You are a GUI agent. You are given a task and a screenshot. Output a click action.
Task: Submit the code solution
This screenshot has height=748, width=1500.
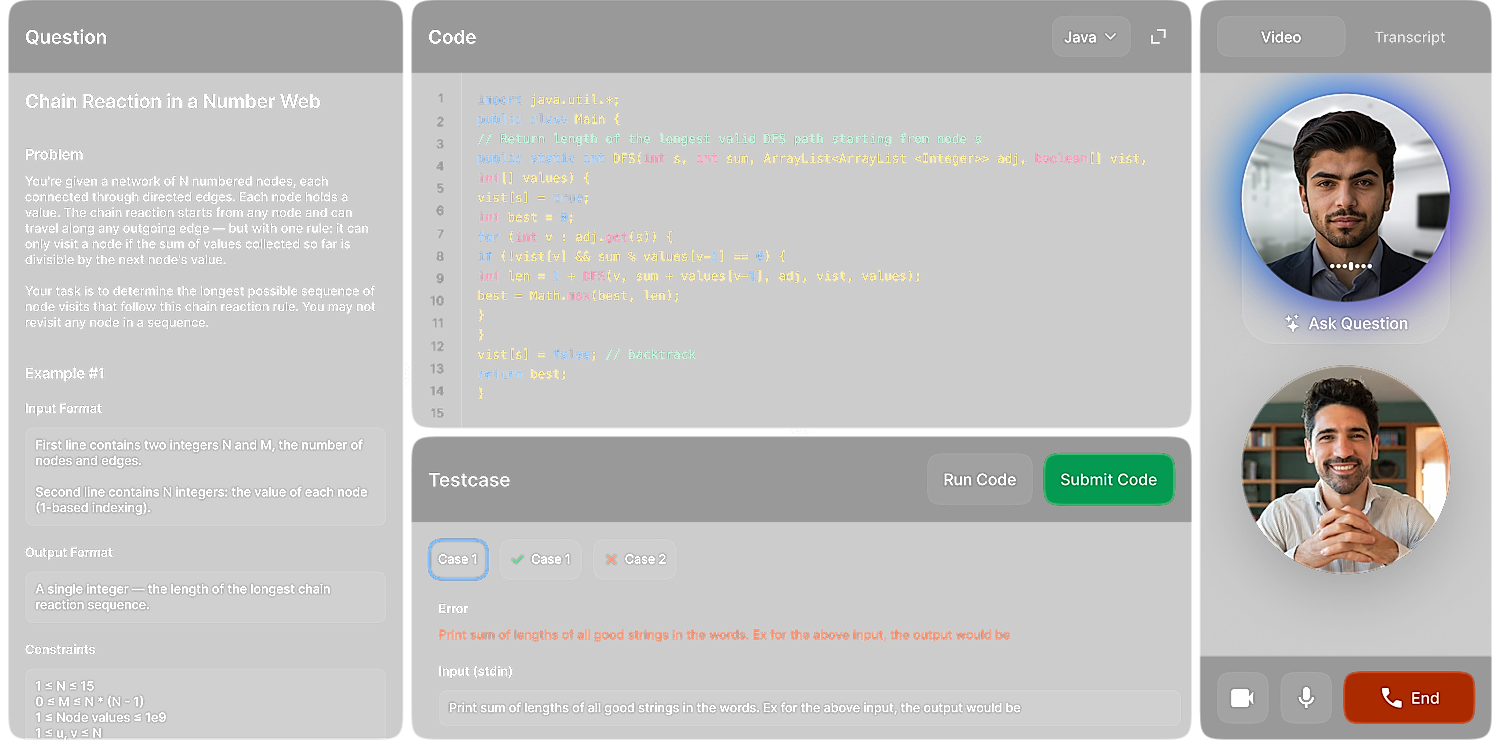click(1108, 480)
